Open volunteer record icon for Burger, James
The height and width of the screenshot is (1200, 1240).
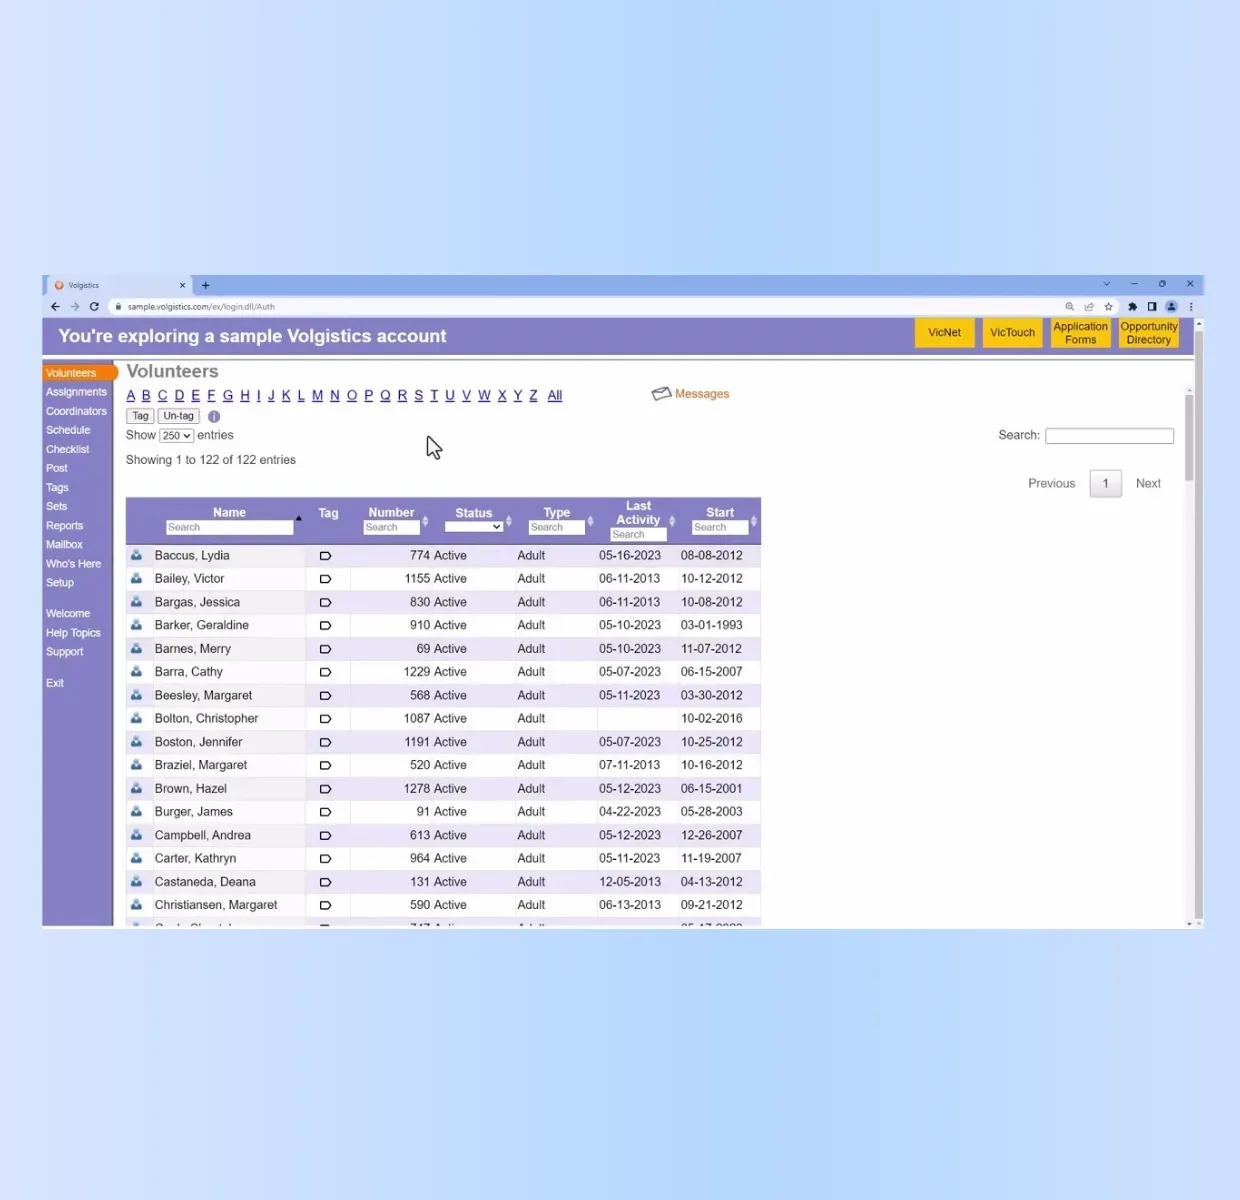coord(136,812)
